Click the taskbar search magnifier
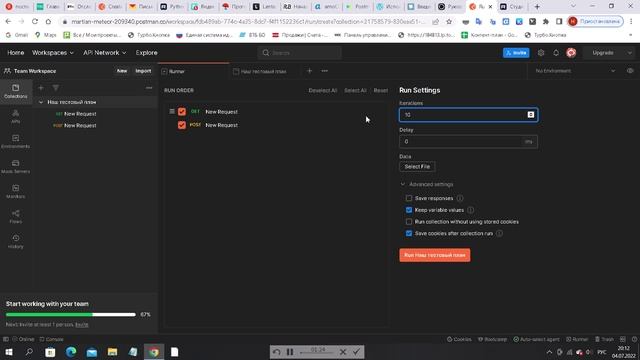This screenshot has height=360, width=640. 29,352
